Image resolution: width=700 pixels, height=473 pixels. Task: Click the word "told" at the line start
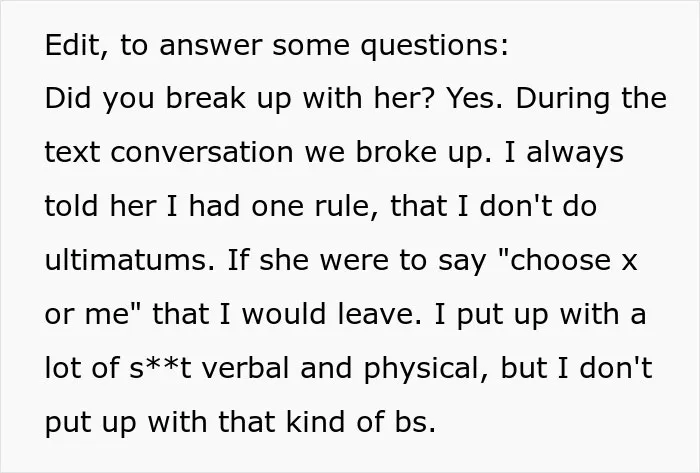[x=71, y=206]
